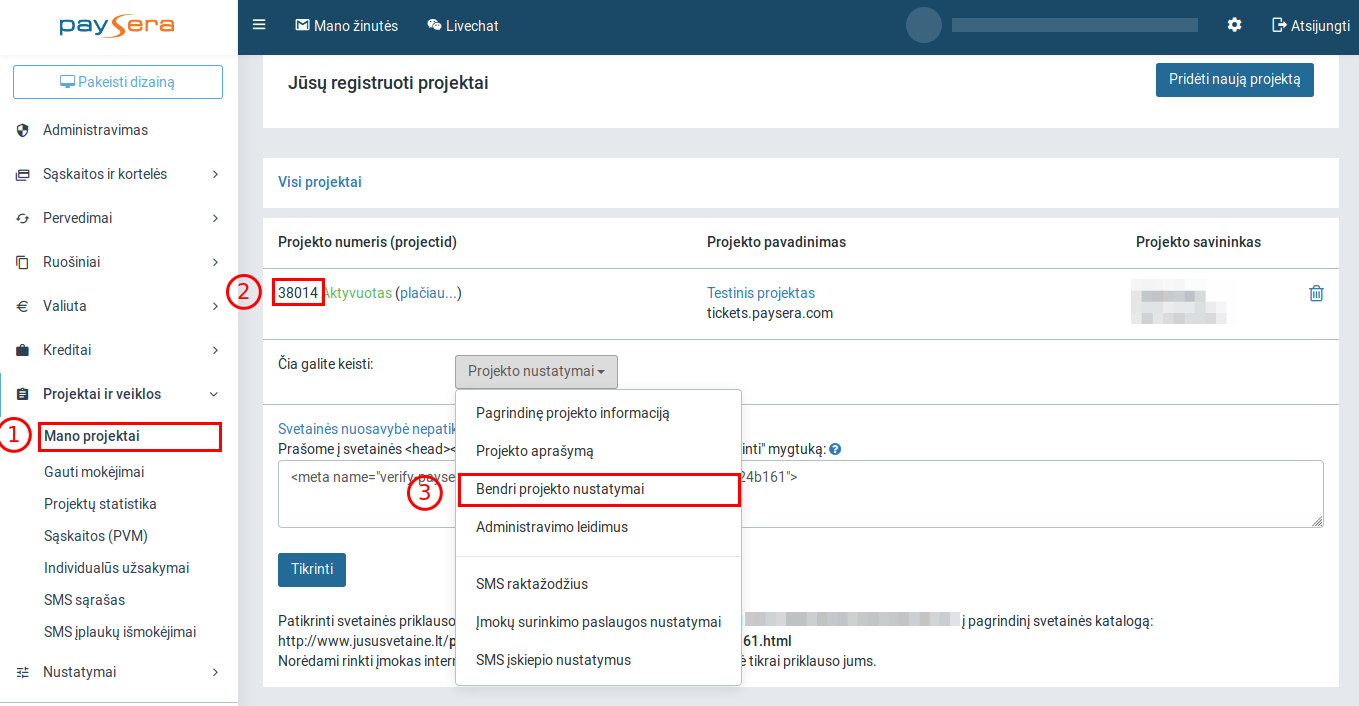The width and height of the screenshot is (1359, 706).
Task: Click the Paysera logo
Action: click(x=117, y=26)
